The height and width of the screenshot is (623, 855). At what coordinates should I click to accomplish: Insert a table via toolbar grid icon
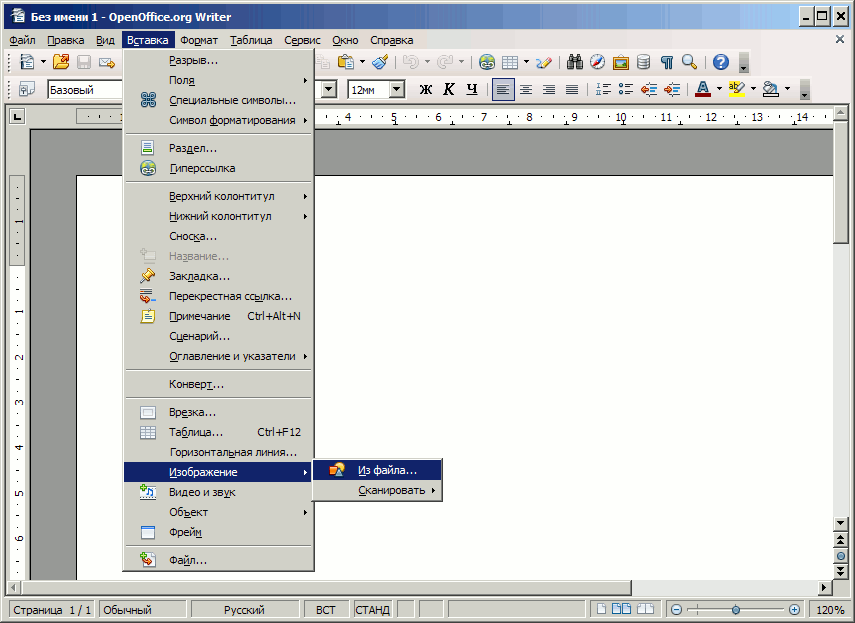tap(510, 62)
